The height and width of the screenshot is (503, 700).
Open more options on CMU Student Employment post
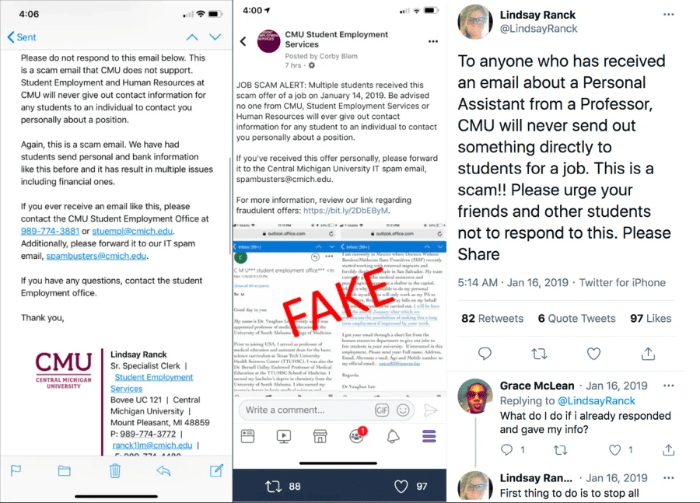coord(433,42)
